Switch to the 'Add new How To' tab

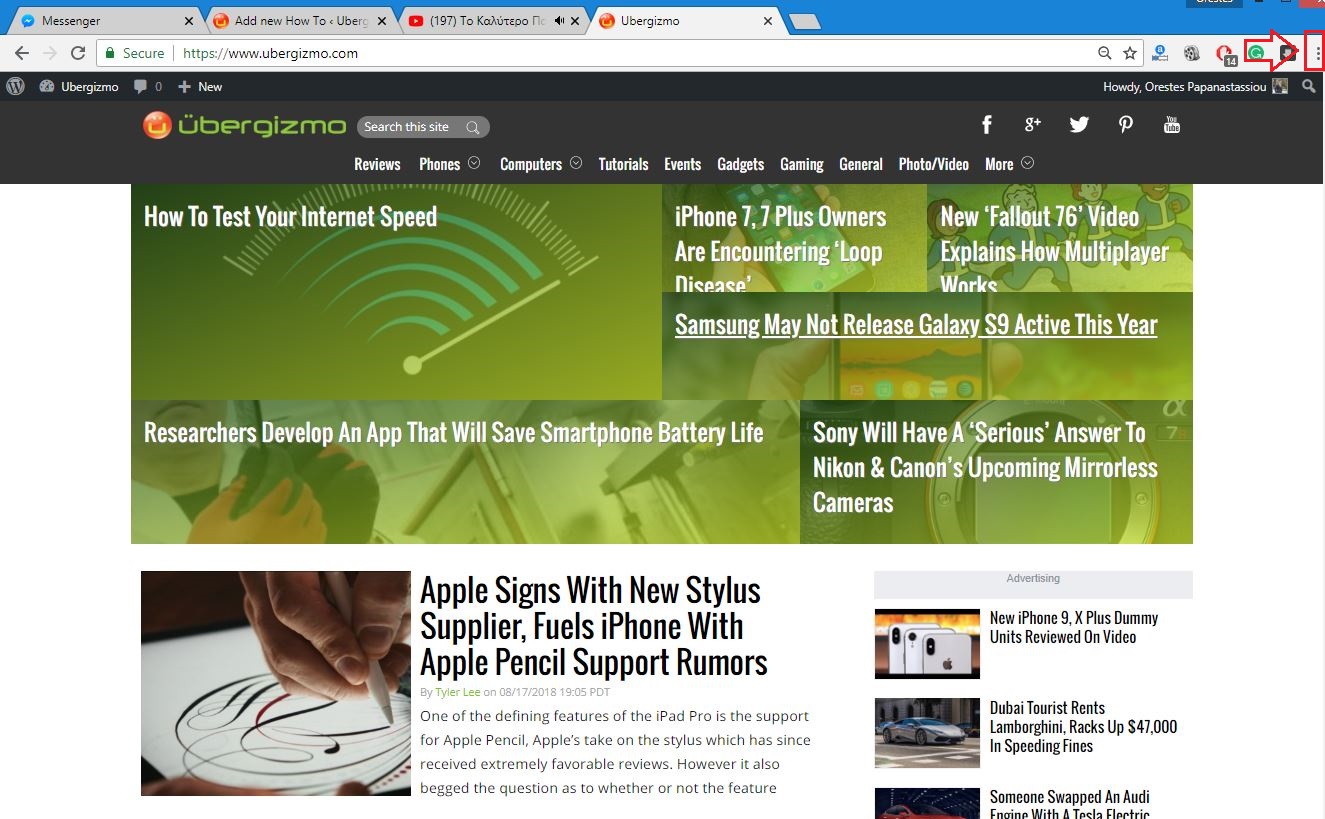tap(301, 21)
